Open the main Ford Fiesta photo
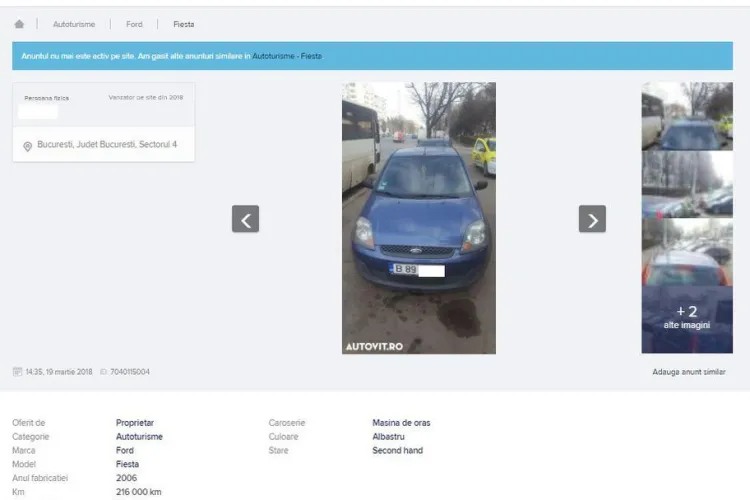750x500 pixels. click(x=418, y=218)
